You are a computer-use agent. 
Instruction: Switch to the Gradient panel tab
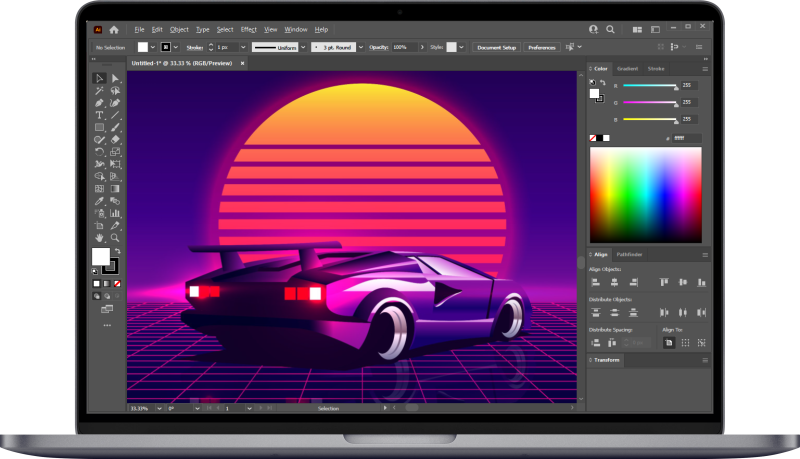tap(627, 68)
